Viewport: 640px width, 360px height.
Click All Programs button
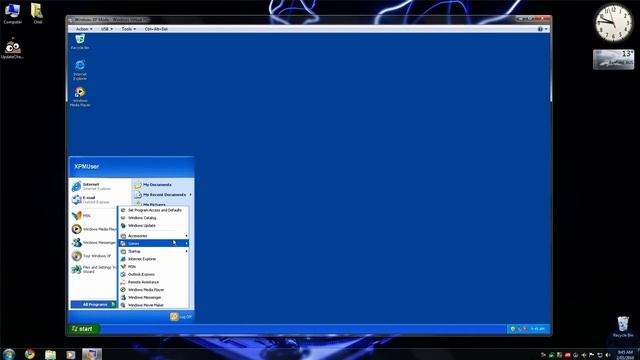(94, 304)
